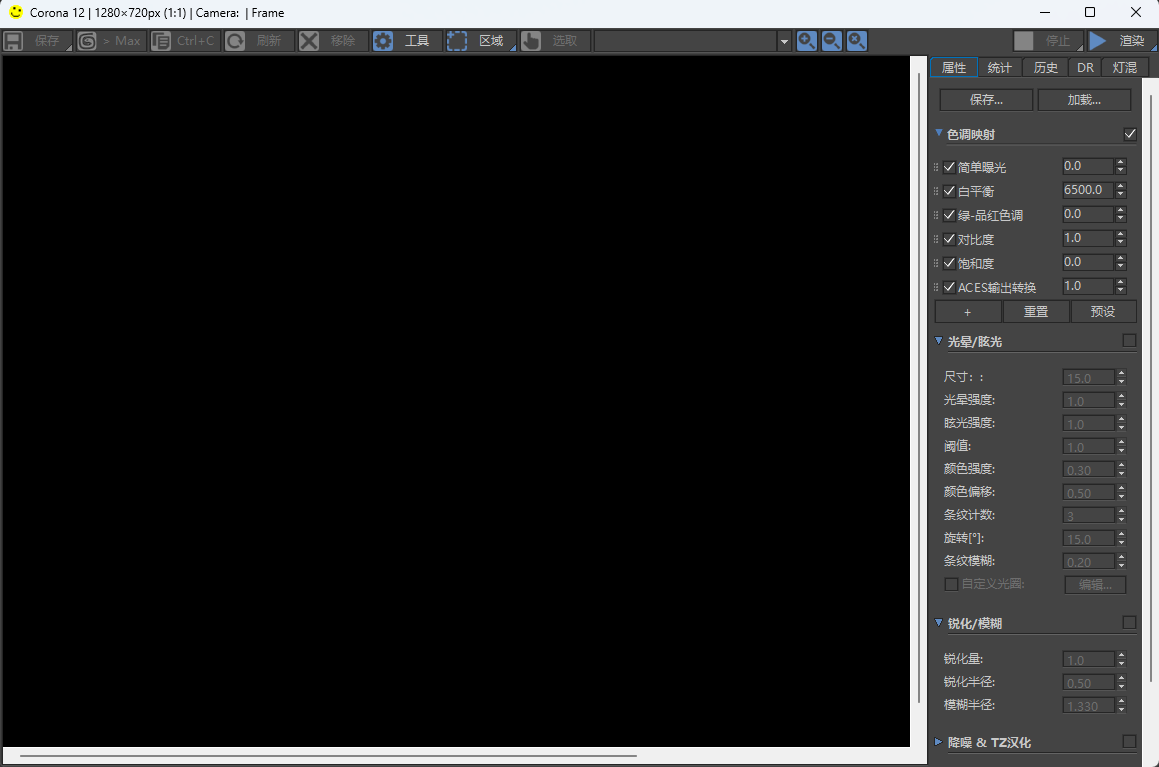Open the render element dropdown in toolbar
1159x767 pixels.
click(784, 41)
